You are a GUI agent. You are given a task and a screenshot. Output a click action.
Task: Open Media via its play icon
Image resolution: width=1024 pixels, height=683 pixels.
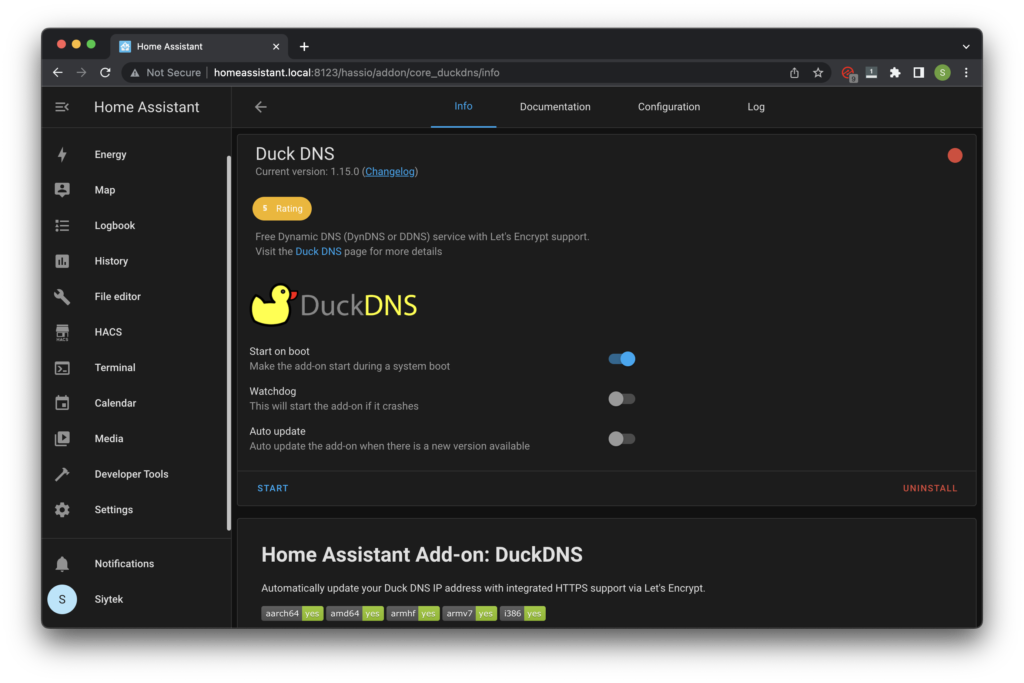point(62,439)
